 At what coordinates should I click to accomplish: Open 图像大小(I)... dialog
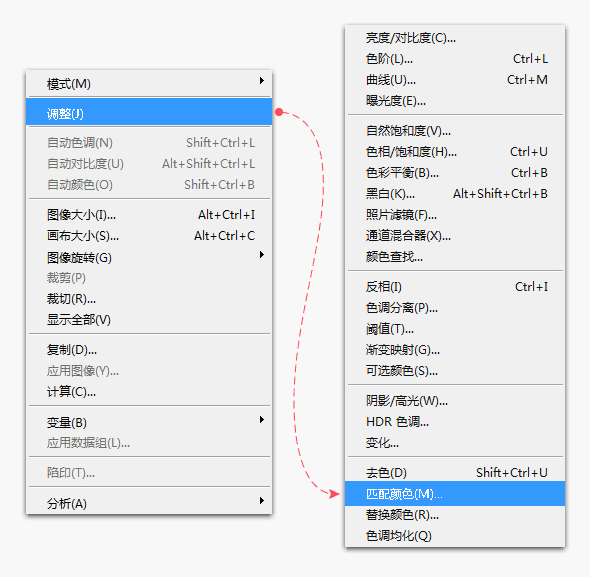click(149, 215)
